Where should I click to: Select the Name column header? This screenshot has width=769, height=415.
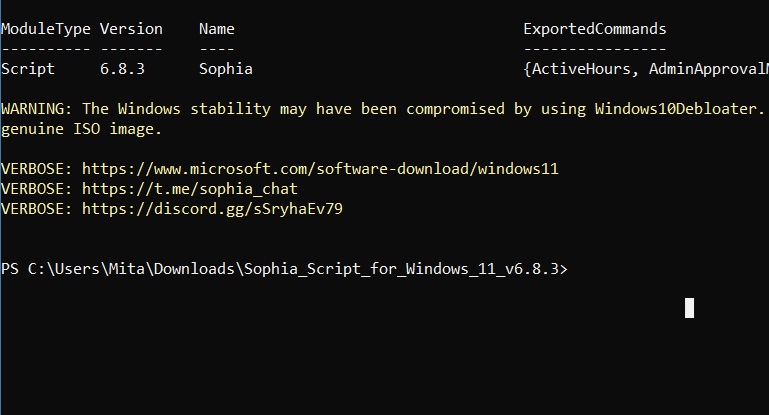[x=217, y=29]
